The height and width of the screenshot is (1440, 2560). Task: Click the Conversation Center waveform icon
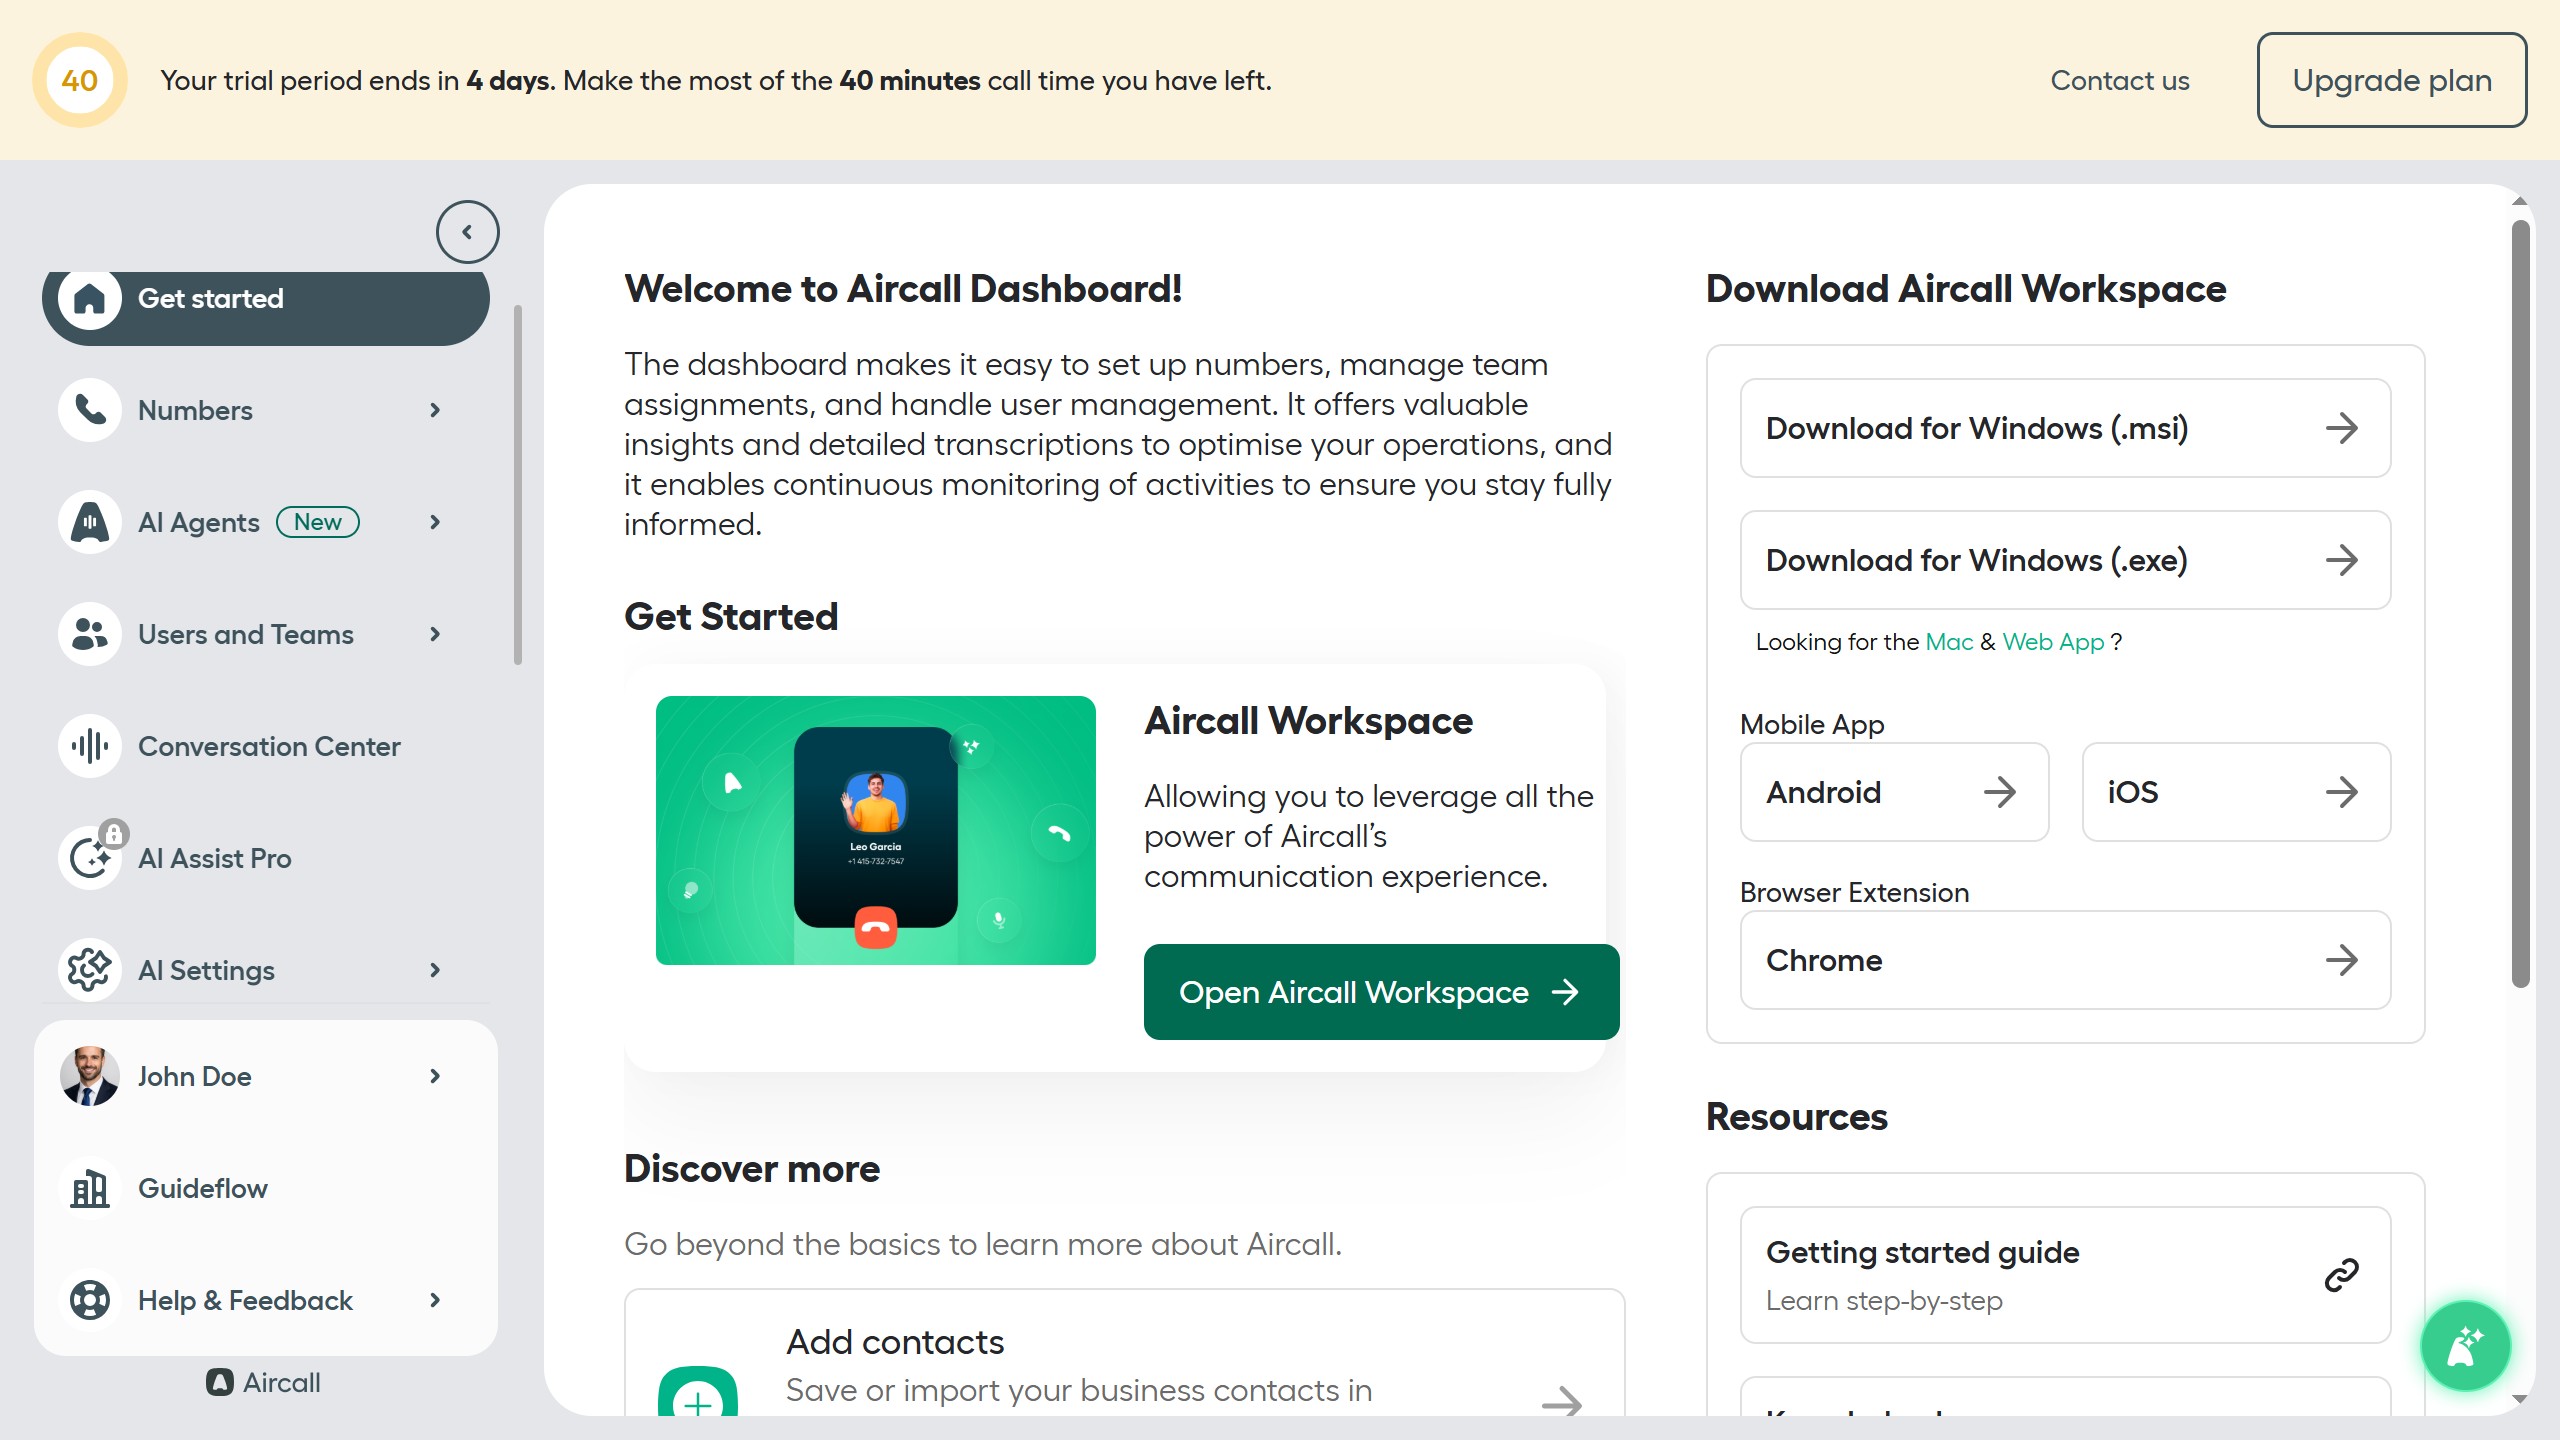(90, 746)
